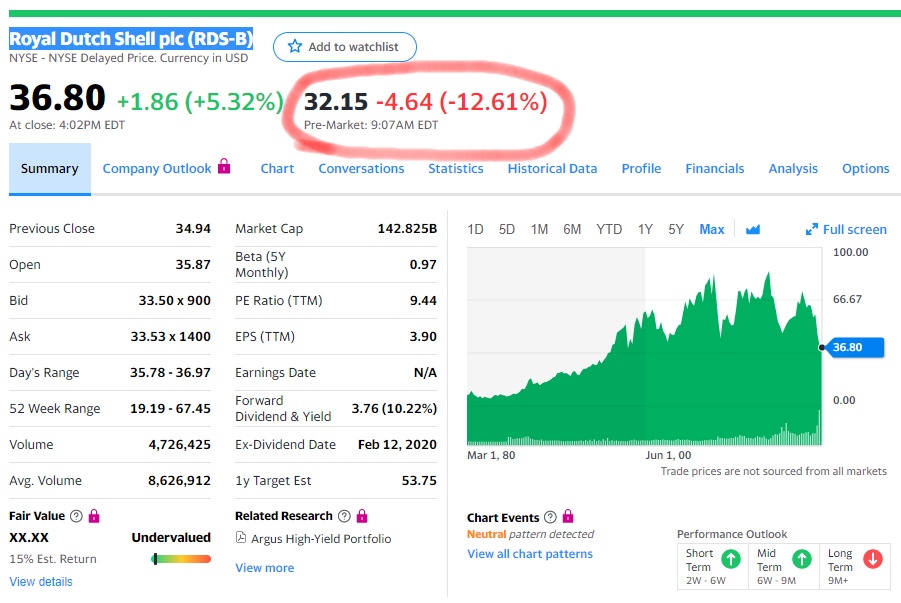The height and width of the screenshot is (603, 901).
Task: Open the Financials tab
Action: click(x=715, y=168)
